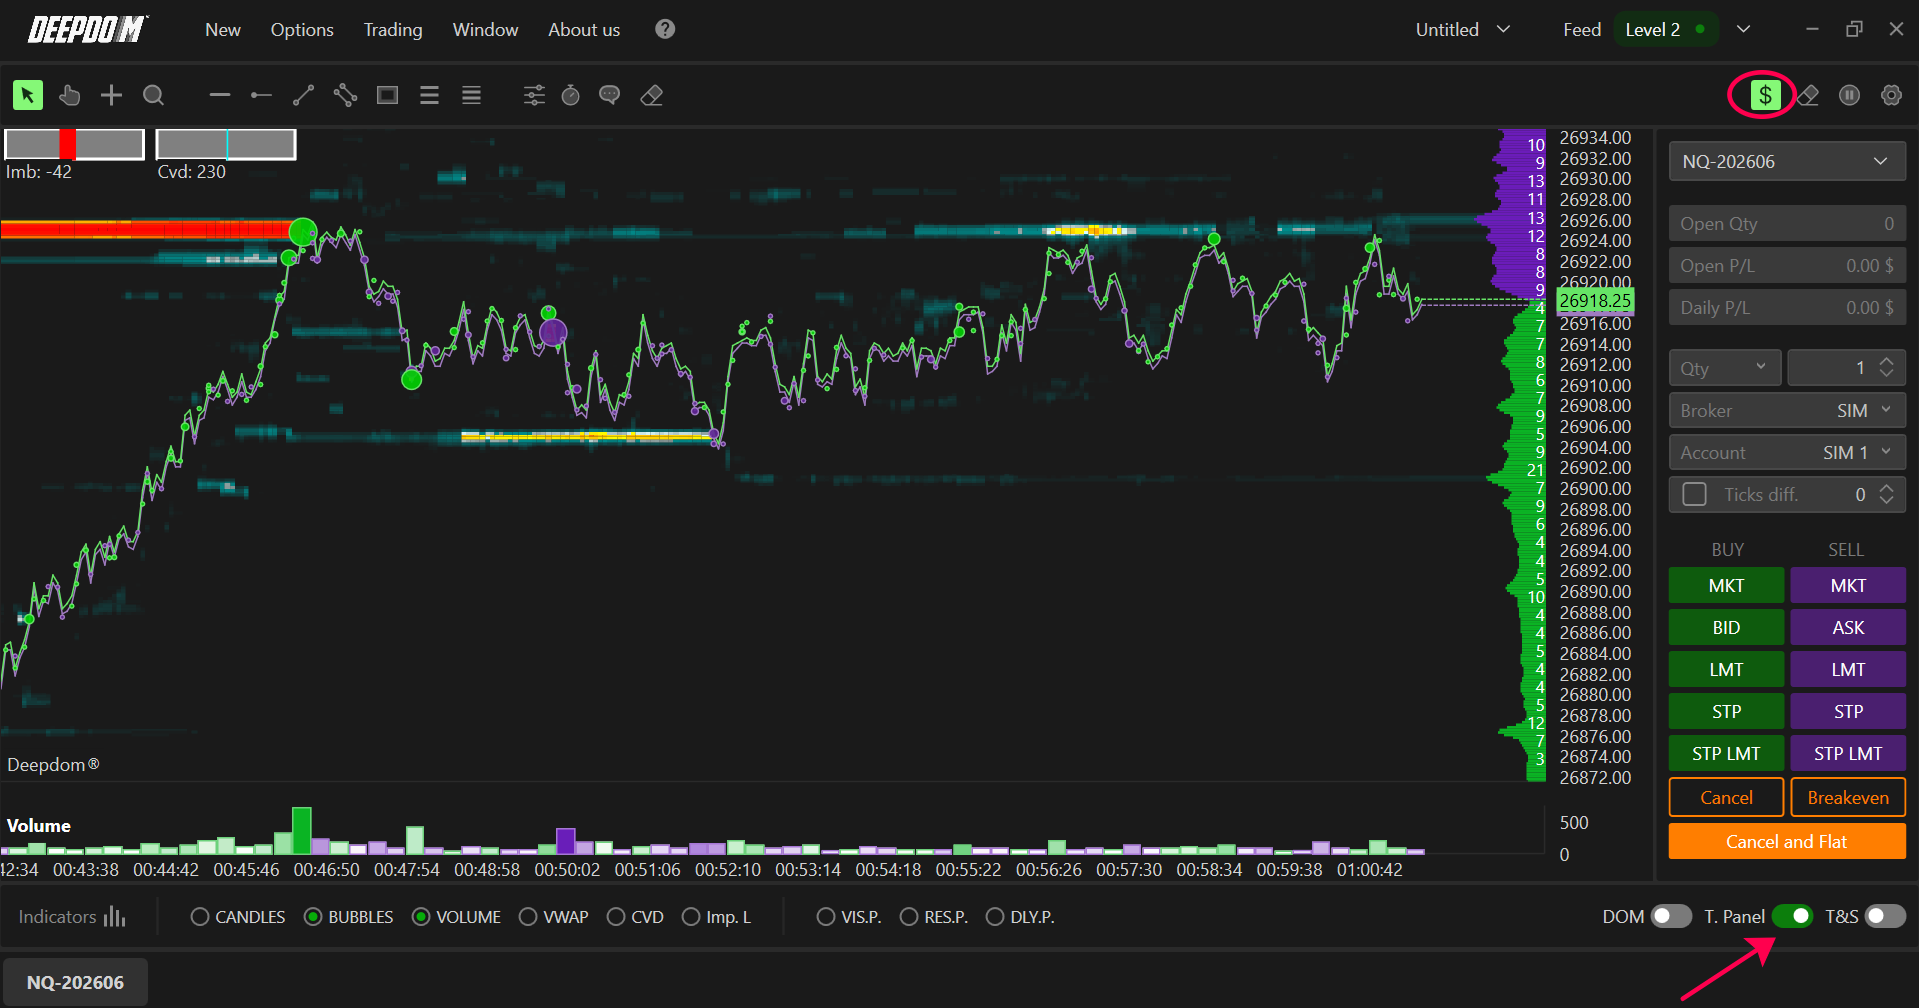
Task: Check the Ticks diff. checkbox
Action: point(1694,494)
